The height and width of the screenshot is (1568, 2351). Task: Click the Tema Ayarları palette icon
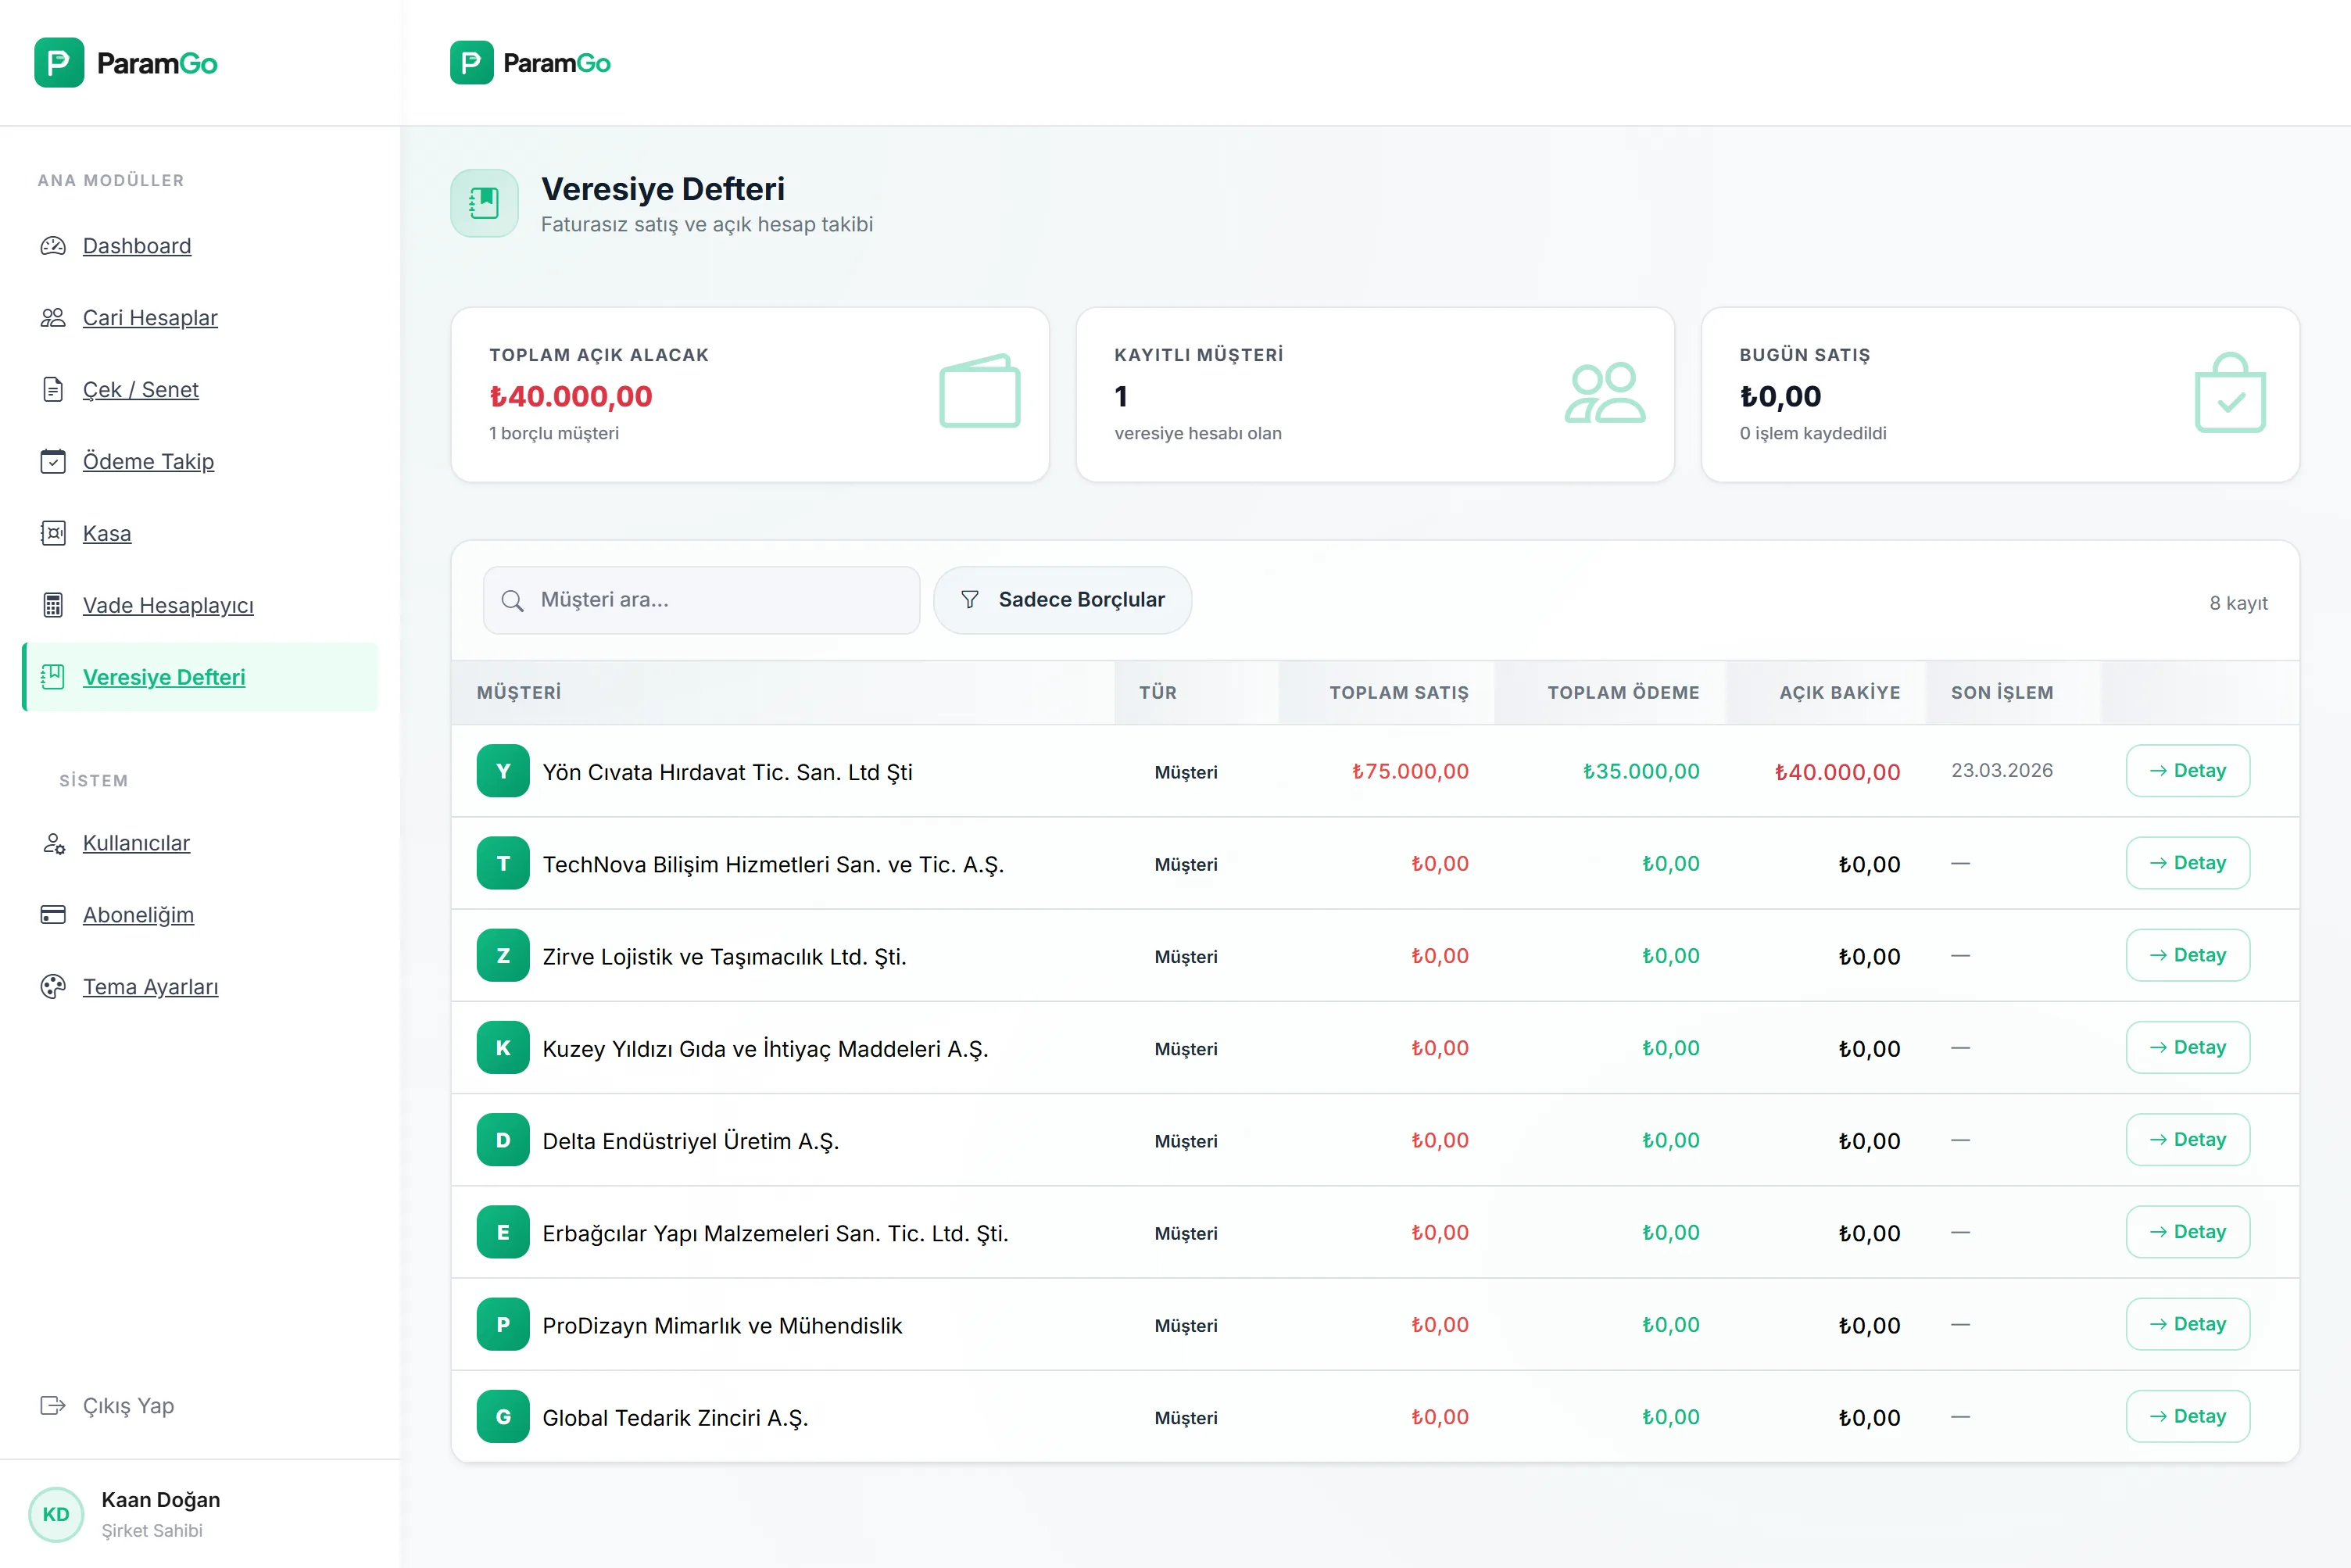[x=53, y=987]
